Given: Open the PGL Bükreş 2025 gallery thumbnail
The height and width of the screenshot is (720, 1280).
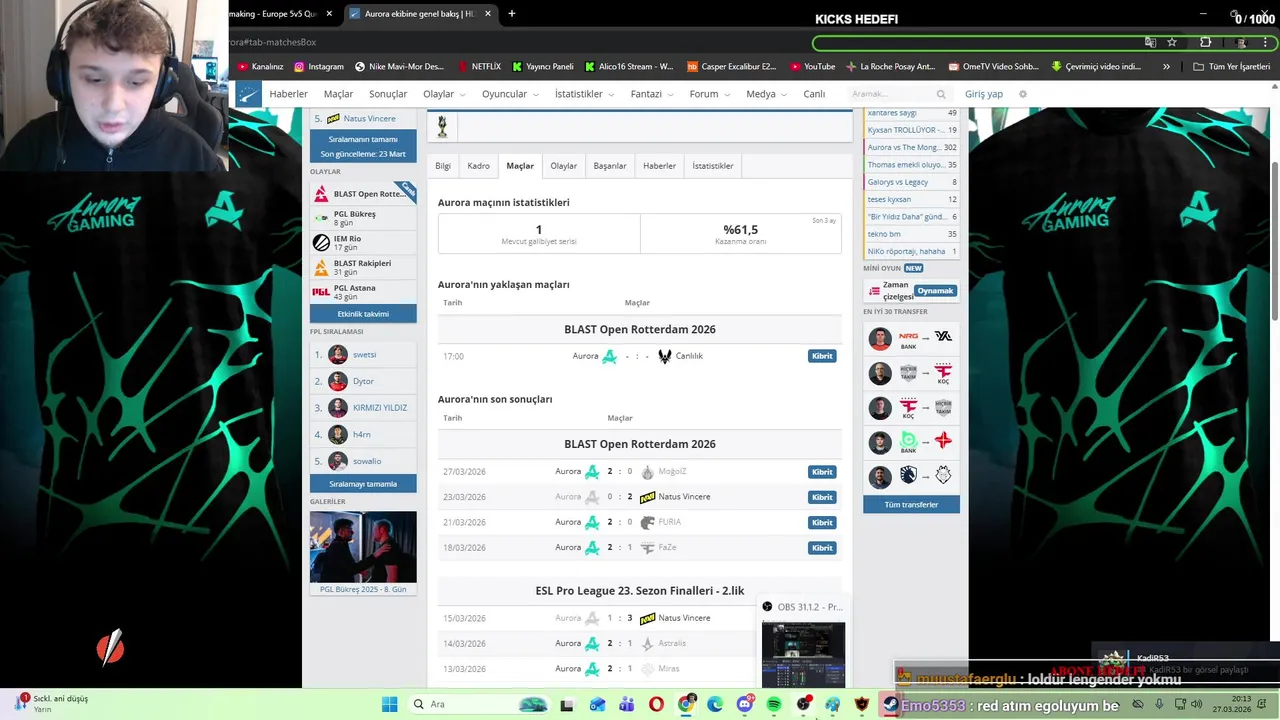Looking at the screenshot, I should (x=363, y=547).
